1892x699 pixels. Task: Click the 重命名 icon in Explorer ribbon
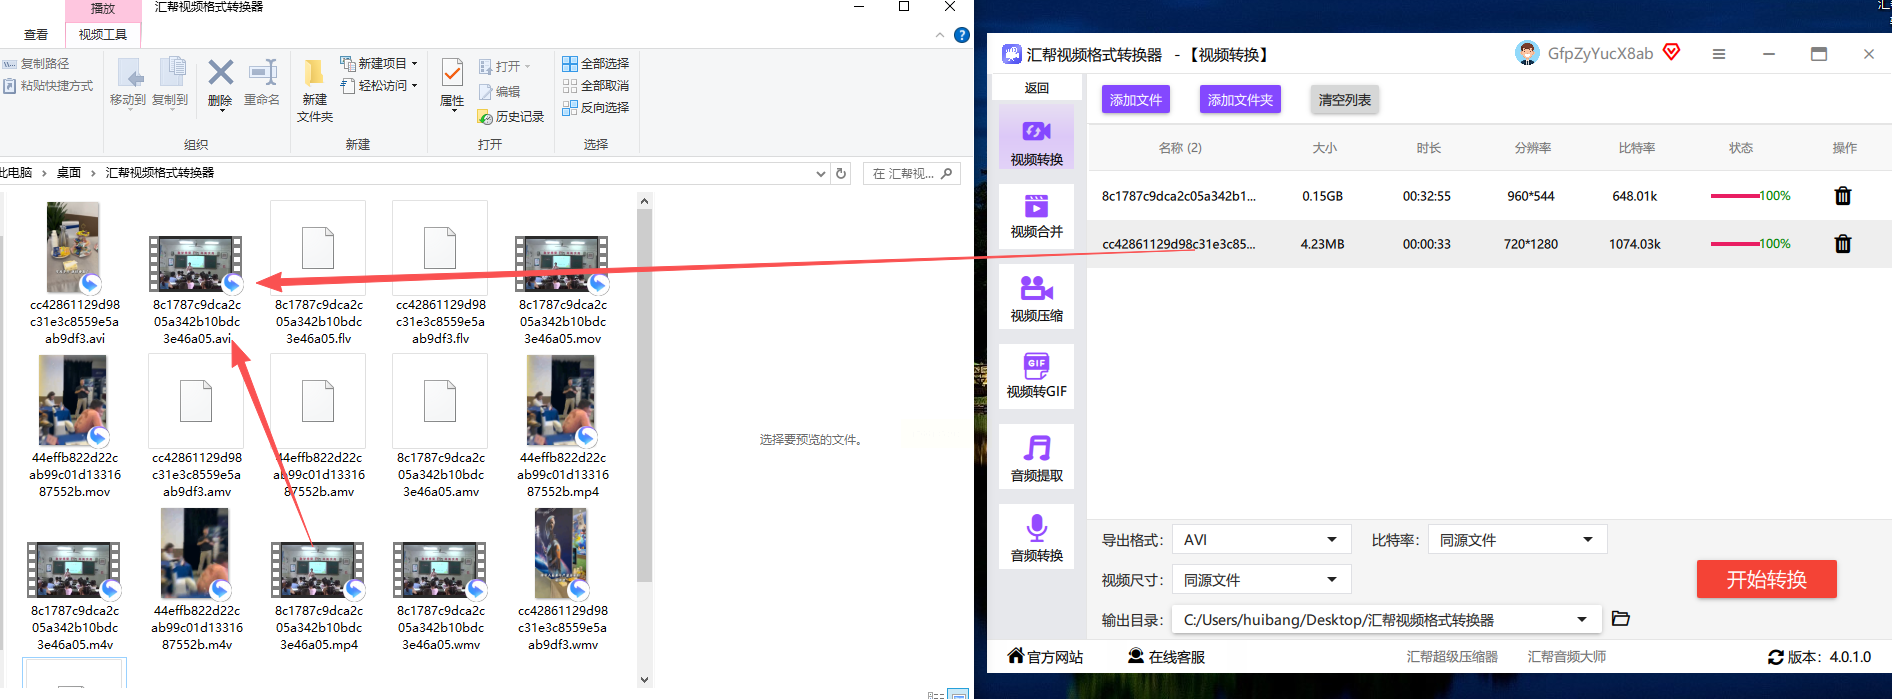click(x=262, y=83)
